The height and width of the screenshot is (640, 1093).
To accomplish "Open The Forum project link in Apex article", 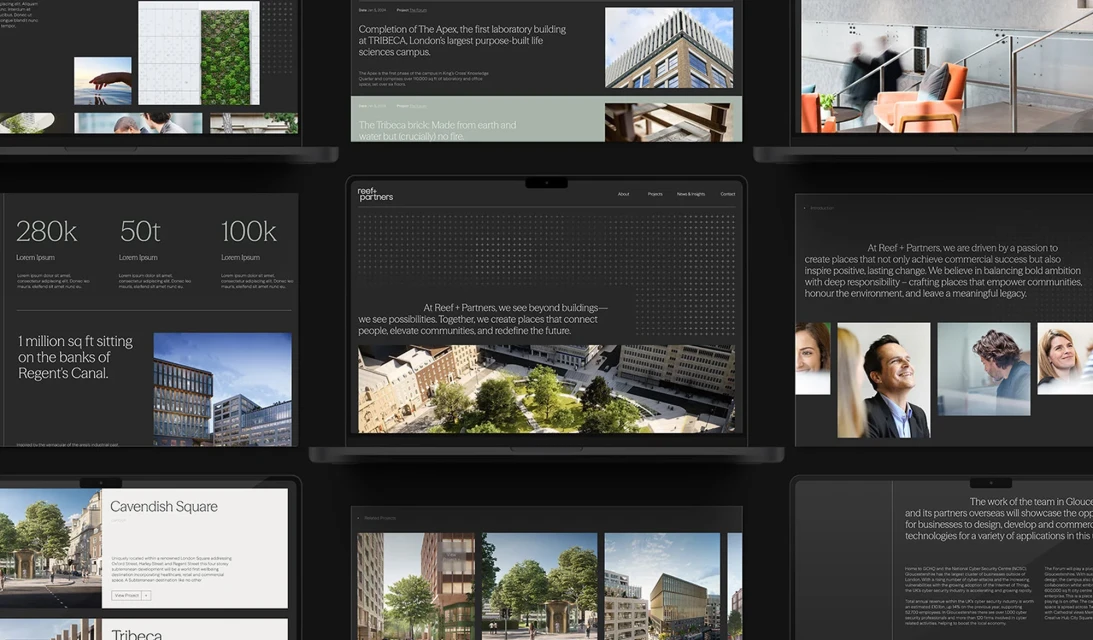I will pyautogui.click(x=418, y=10).
